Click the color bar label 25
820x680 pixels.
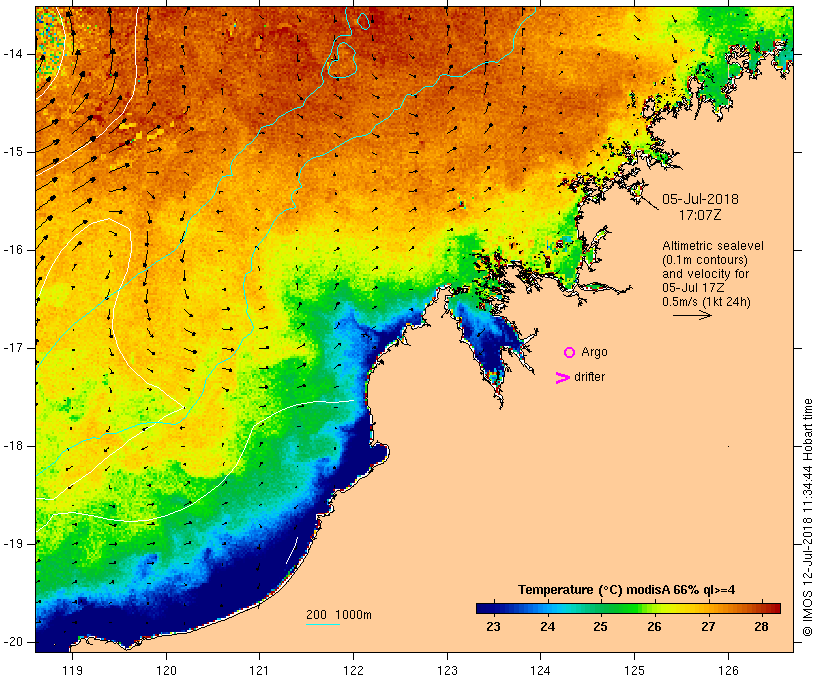(x=600, y=627)
